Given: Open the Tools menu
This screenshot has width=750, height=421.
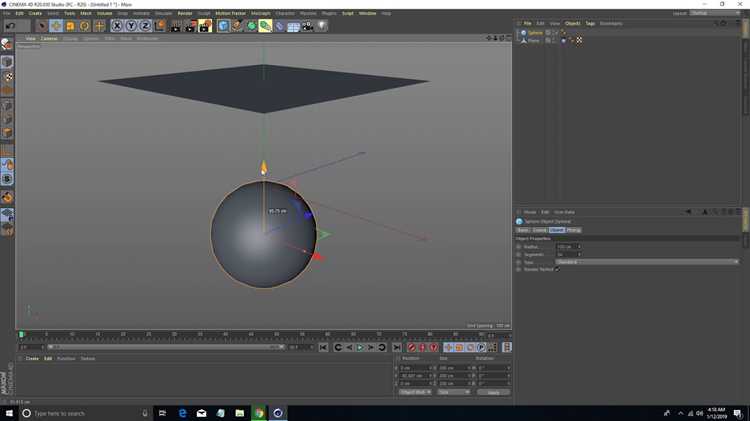Looking at the screenshot, I should 70,13.
